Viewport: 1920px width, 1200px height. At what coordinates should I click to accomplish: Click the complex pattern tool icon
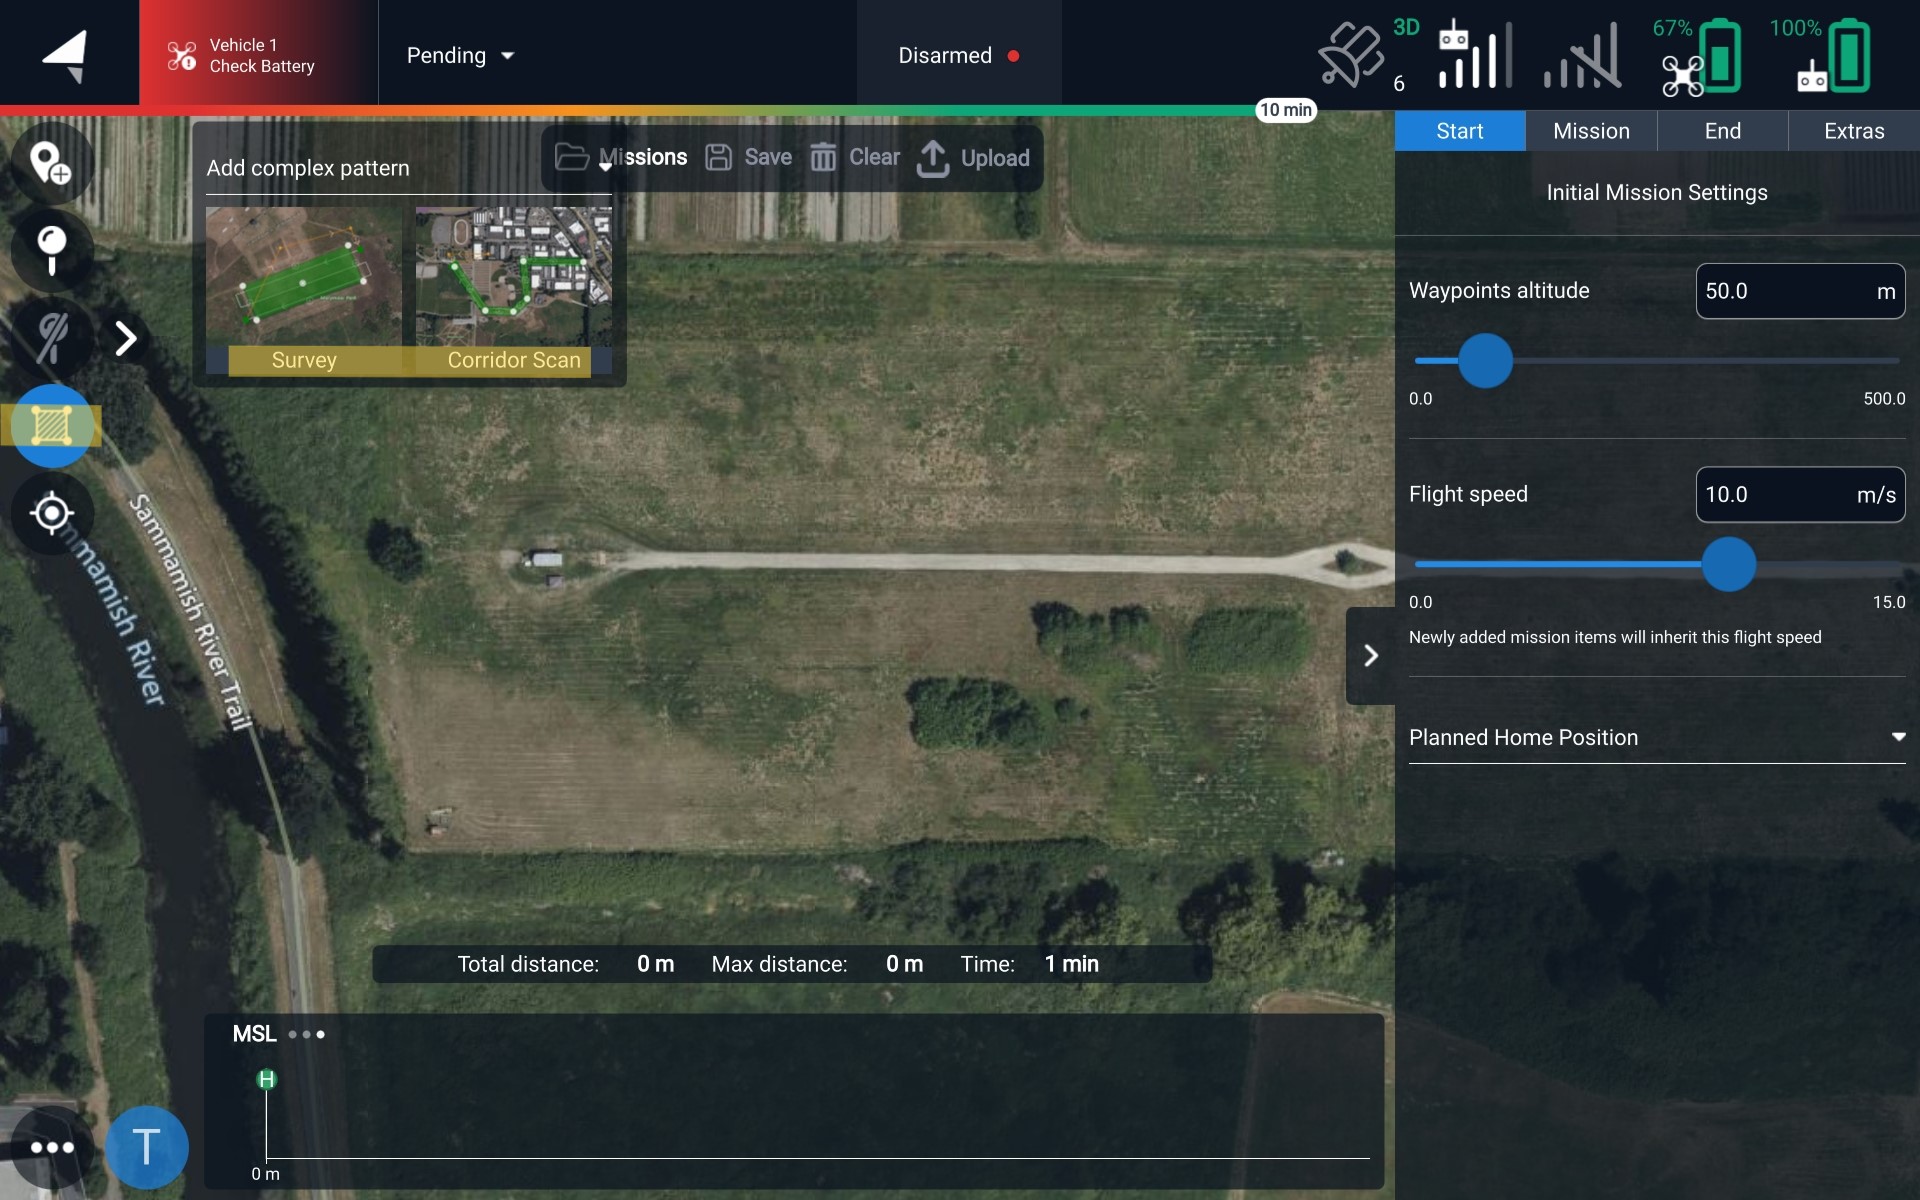(51, 426)
